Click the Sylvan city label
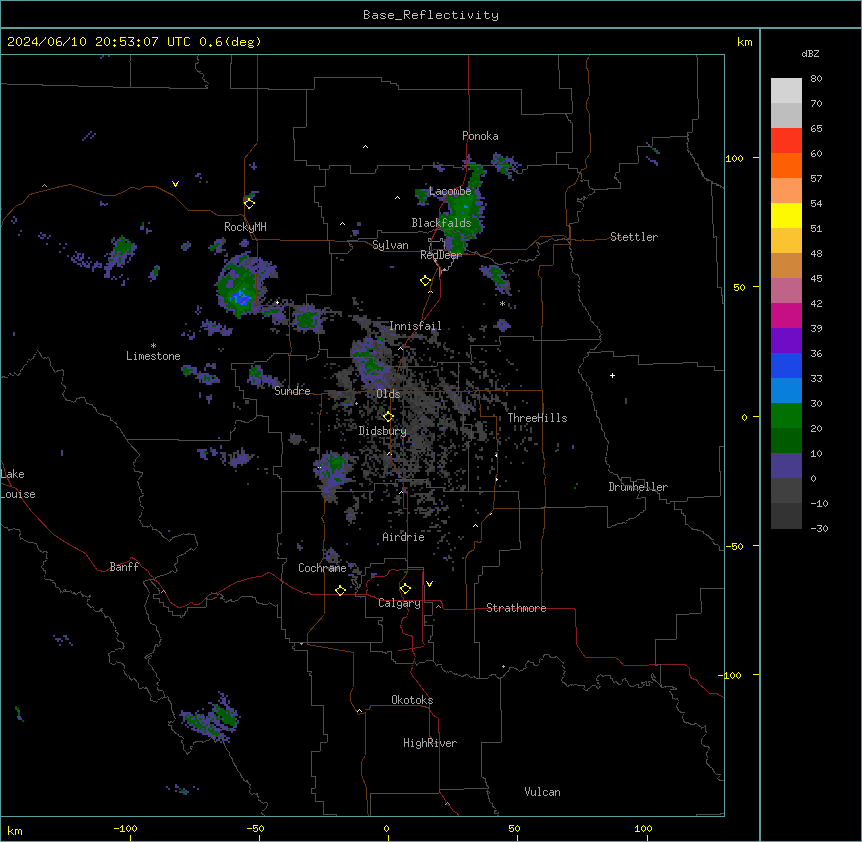862x842 pixels. point(390,245)
